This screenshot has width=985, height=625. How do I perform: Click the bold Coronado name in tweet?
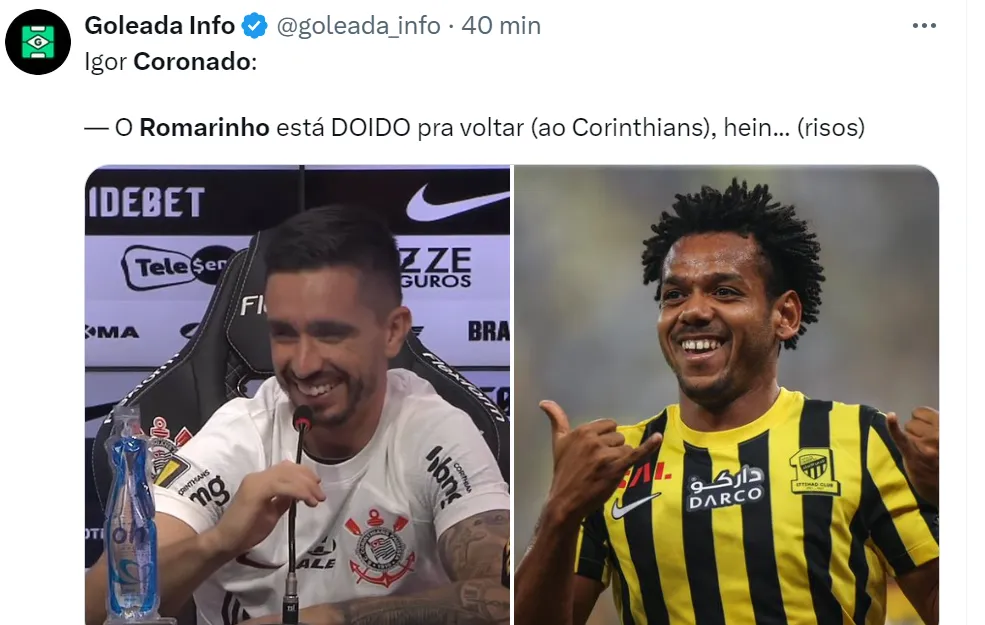[192, 62]
